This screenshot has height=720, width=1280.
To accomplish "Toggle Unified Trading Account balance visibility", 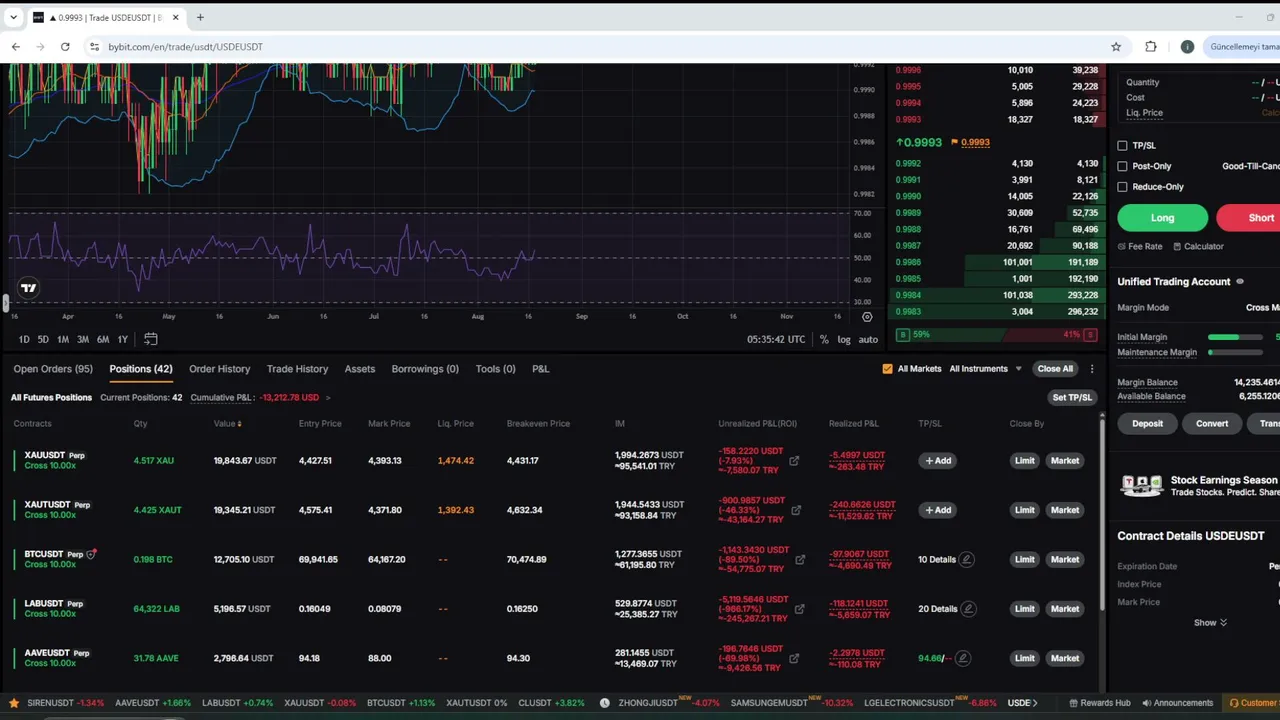I will [1240, 282].
